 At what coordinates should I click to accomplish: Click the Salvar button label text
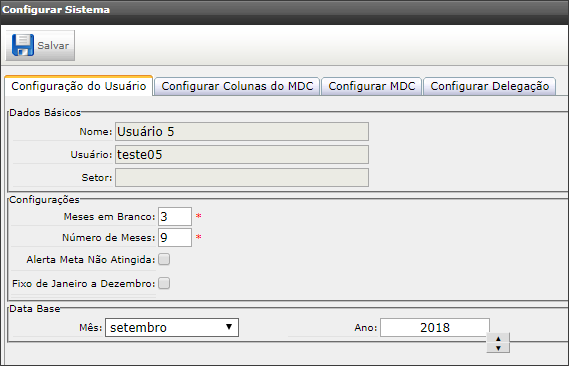pos(53,46)
